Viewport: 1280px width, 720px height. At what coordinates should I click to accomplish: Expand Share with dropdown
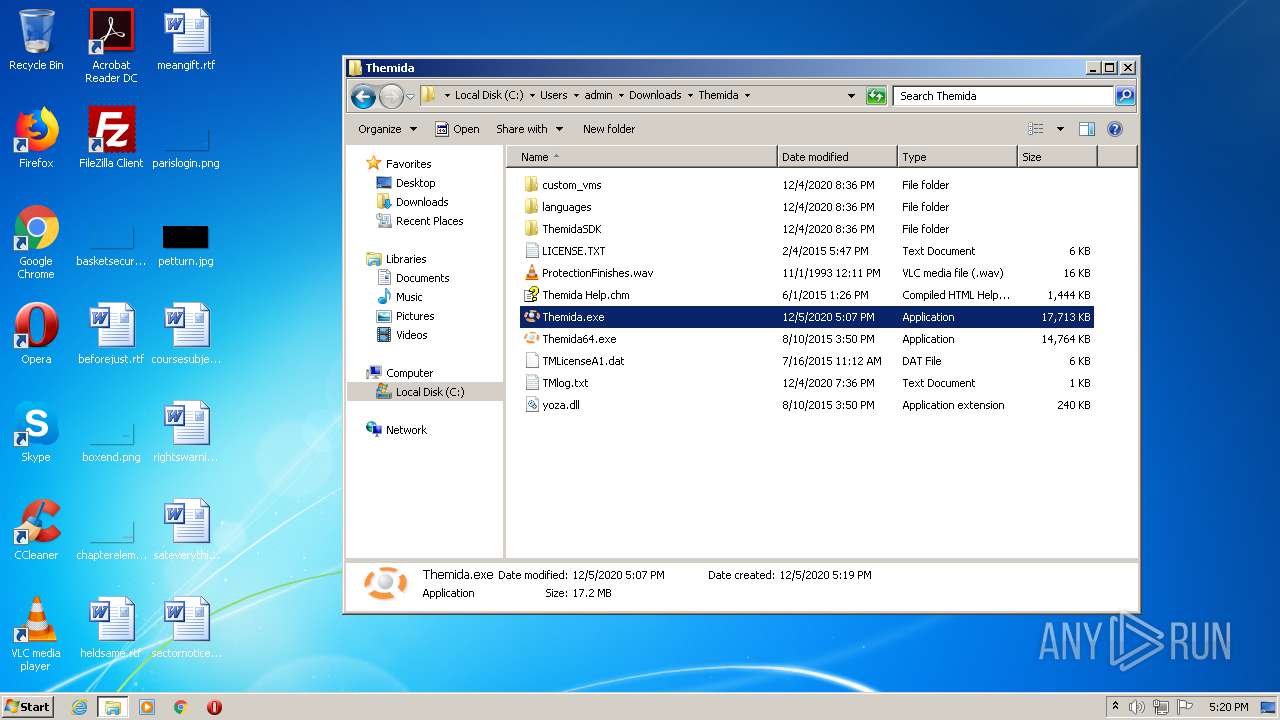click(x=530, y=129)
